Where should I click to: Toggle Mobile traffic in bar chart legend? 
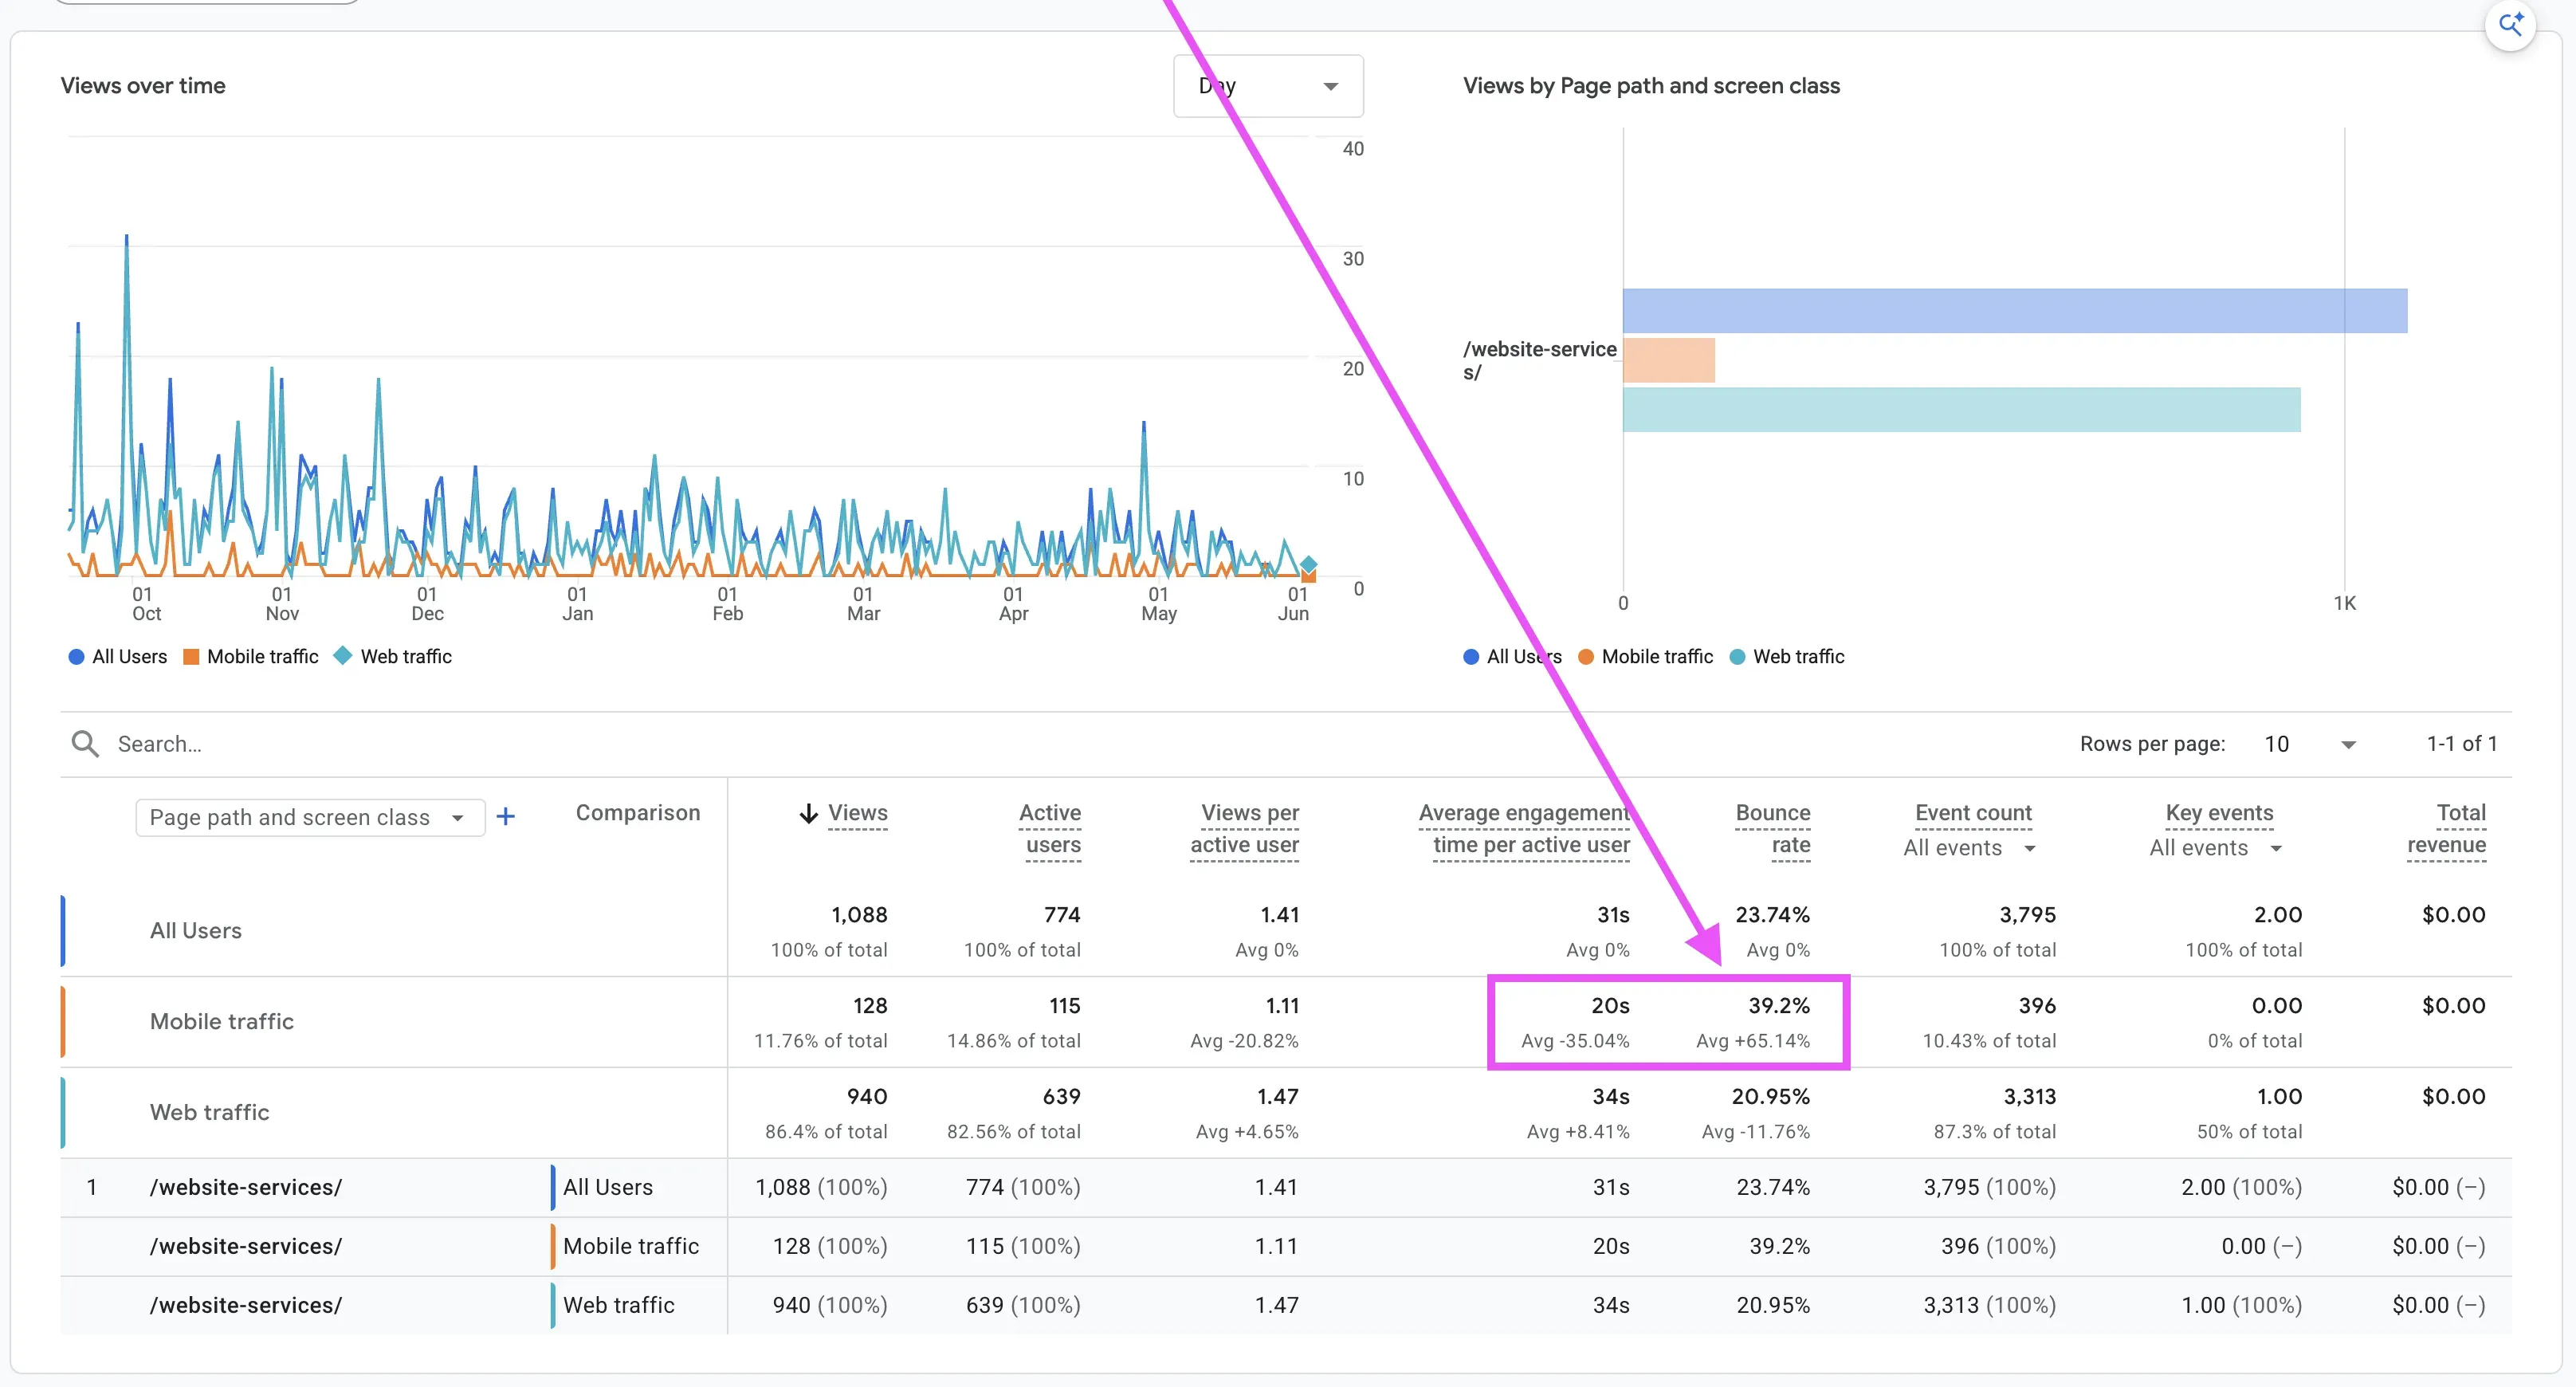pos(1646,657)
